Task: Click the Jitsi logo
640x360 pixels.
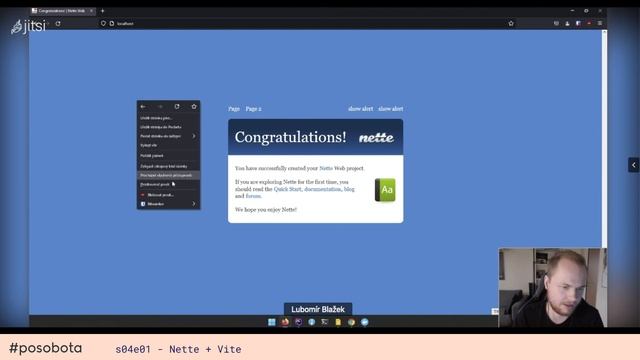Action: coord(29,27)
